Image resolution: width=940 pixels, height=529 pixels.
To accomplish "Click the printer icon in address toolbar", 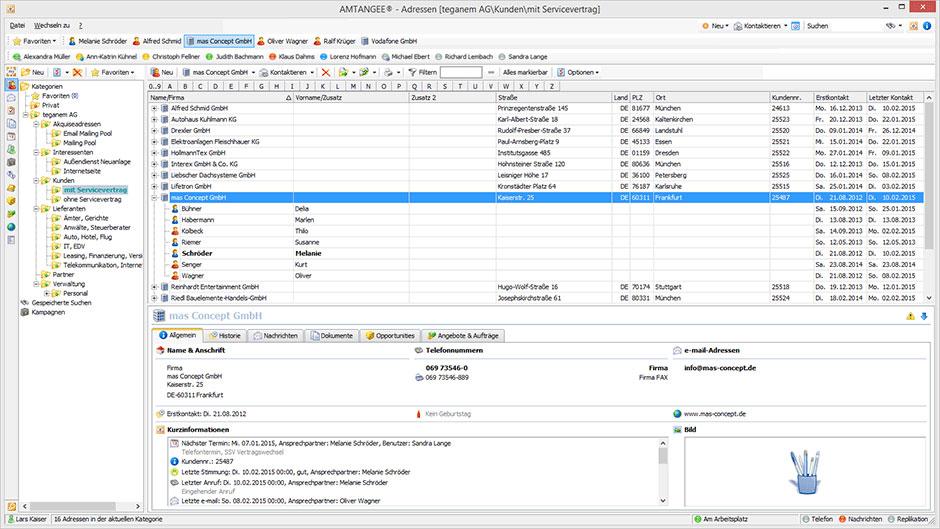I will click(388, 72).
